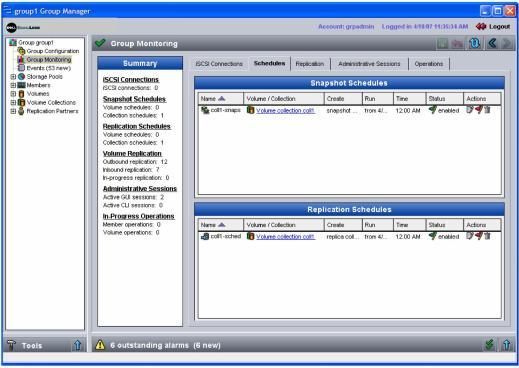Click the Logout icon
Screen dimensions: 519x368
coord(481,26)
